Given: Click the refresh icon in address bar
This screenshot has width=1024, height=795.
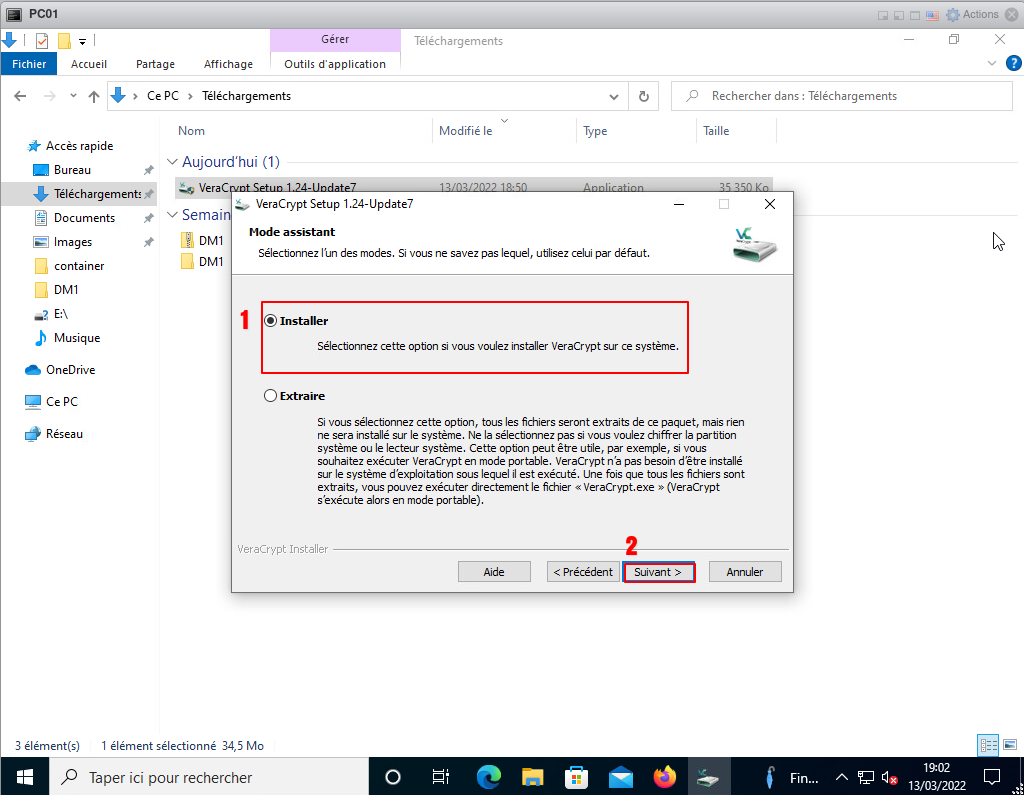Looking at the screenshot, I should [644, 97].
